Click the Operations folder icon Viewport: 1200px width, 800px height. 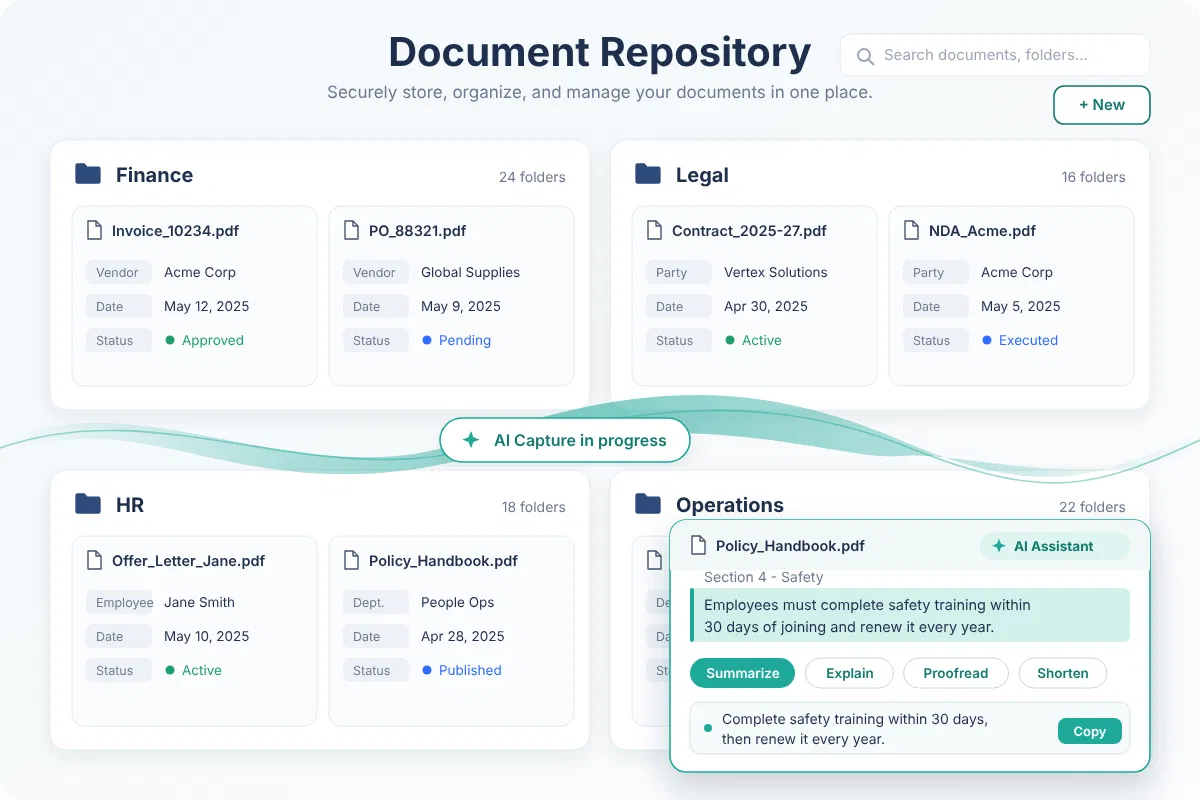click(x=648, y=504)
